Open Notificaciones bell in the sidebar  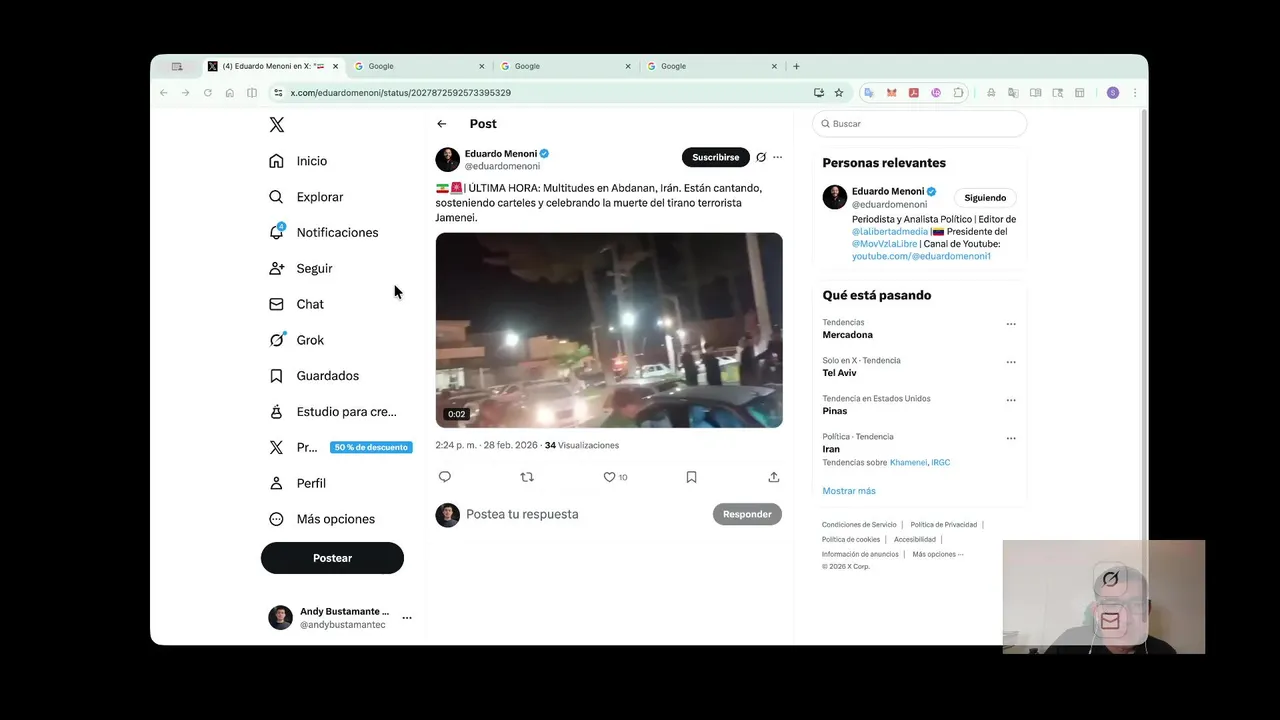click(x=324, y=232)
